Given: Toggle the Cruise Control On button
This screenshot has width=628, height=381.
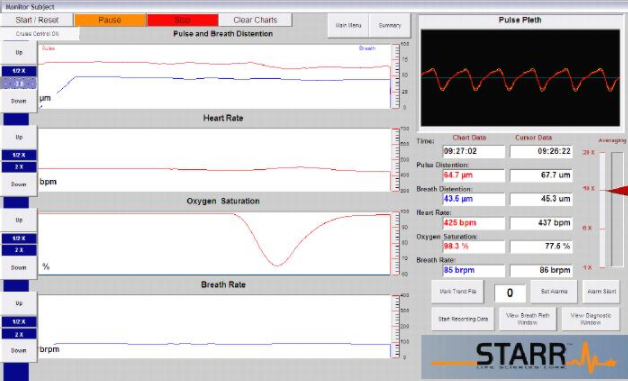Looking at the screenshot, I should (x=38, y=34).
